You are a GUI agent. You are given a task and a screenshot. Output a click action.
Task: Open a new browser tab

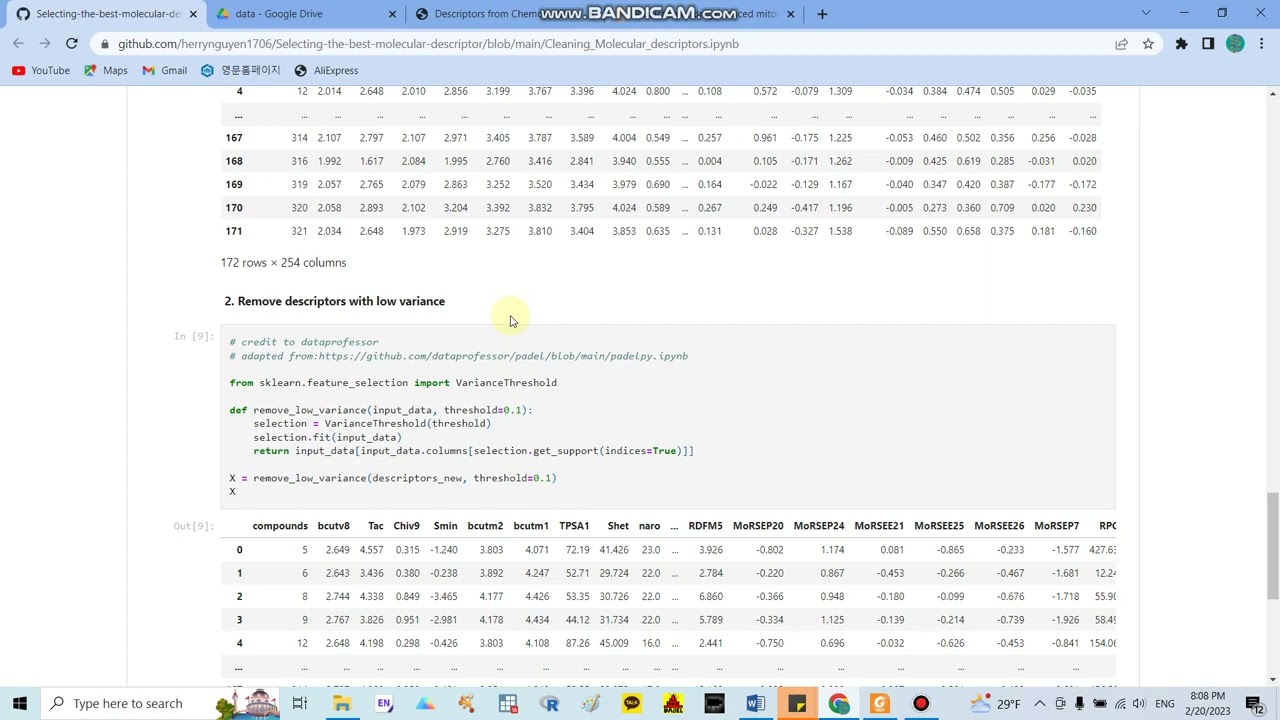822,14
